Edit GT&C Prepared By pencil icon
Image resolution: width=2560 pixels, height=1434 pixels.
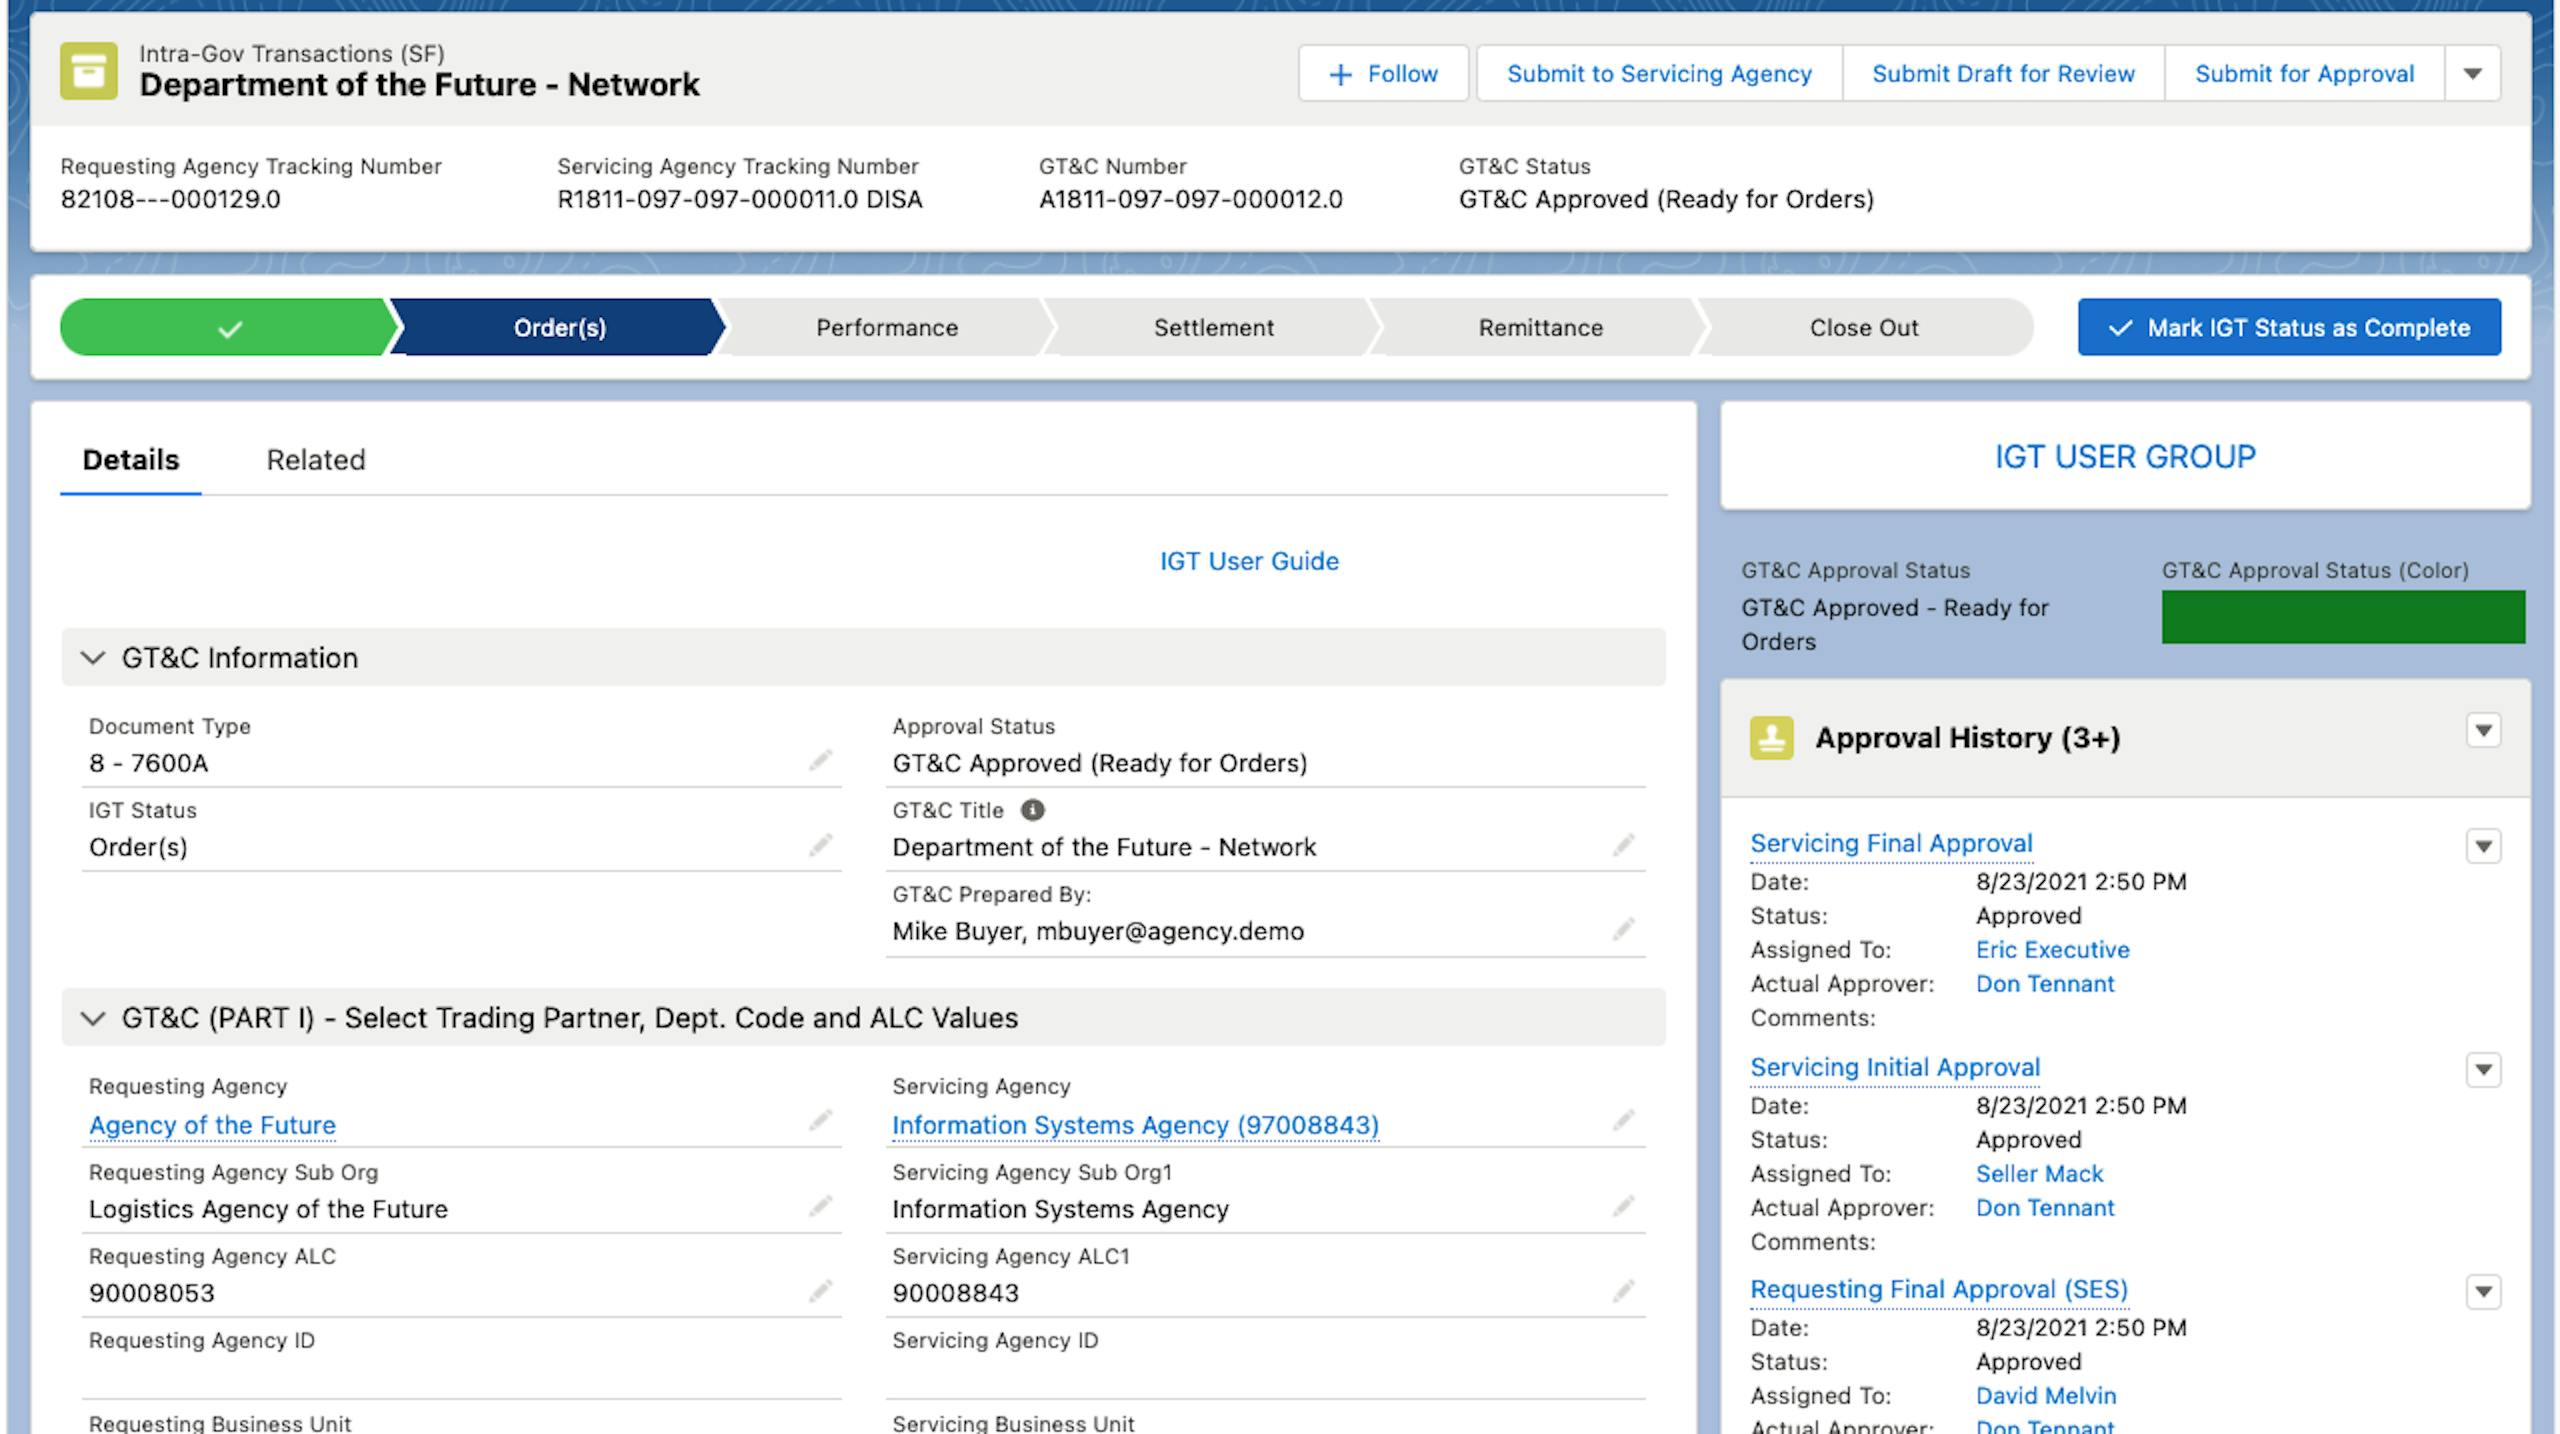pyautogui.click(x=1623, y=930)
